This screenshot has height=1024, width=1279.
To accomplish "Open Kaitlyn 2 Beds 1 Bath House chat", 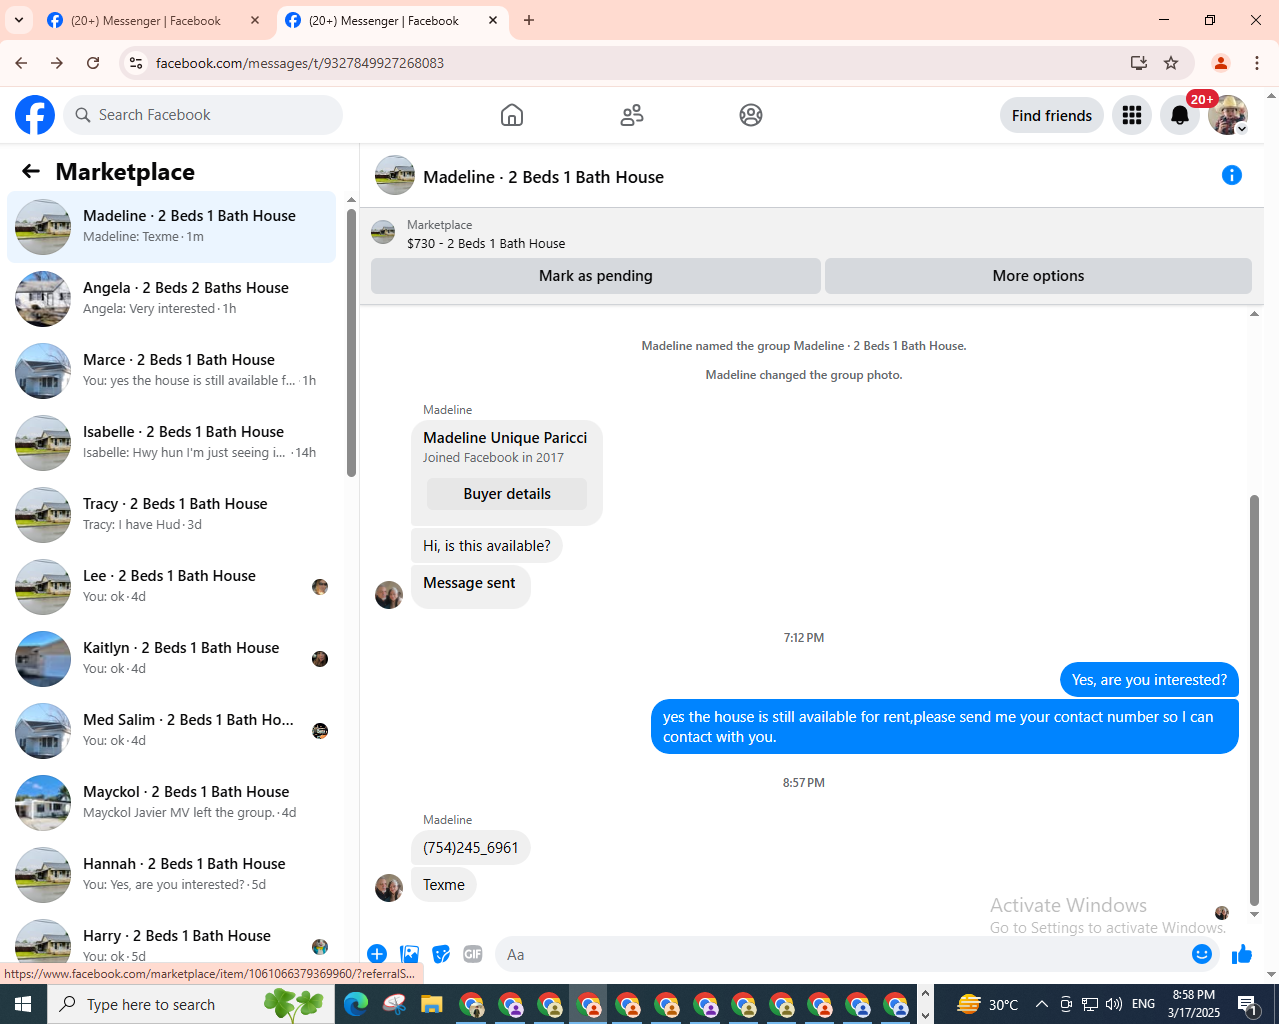I will point(172,659).
